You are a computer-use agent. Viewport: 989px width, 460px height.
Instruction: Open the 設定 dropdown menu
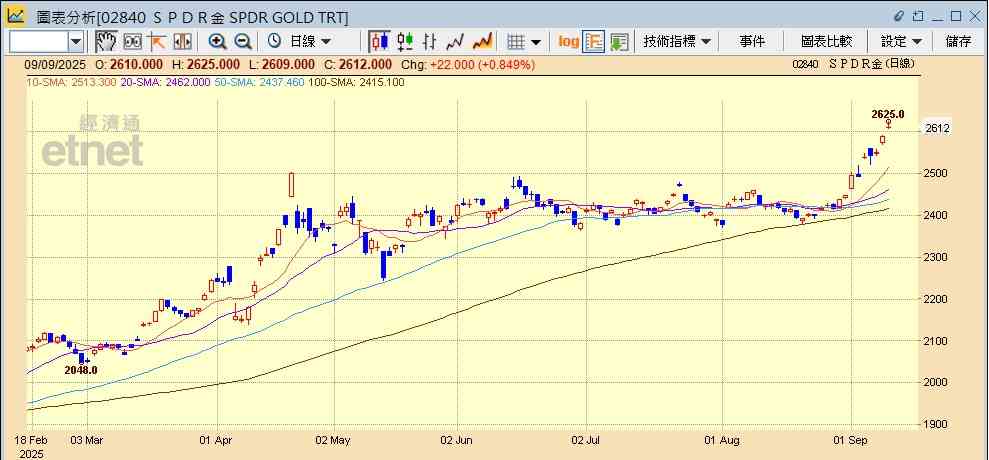pyautogui.click(x=901, y=42)
